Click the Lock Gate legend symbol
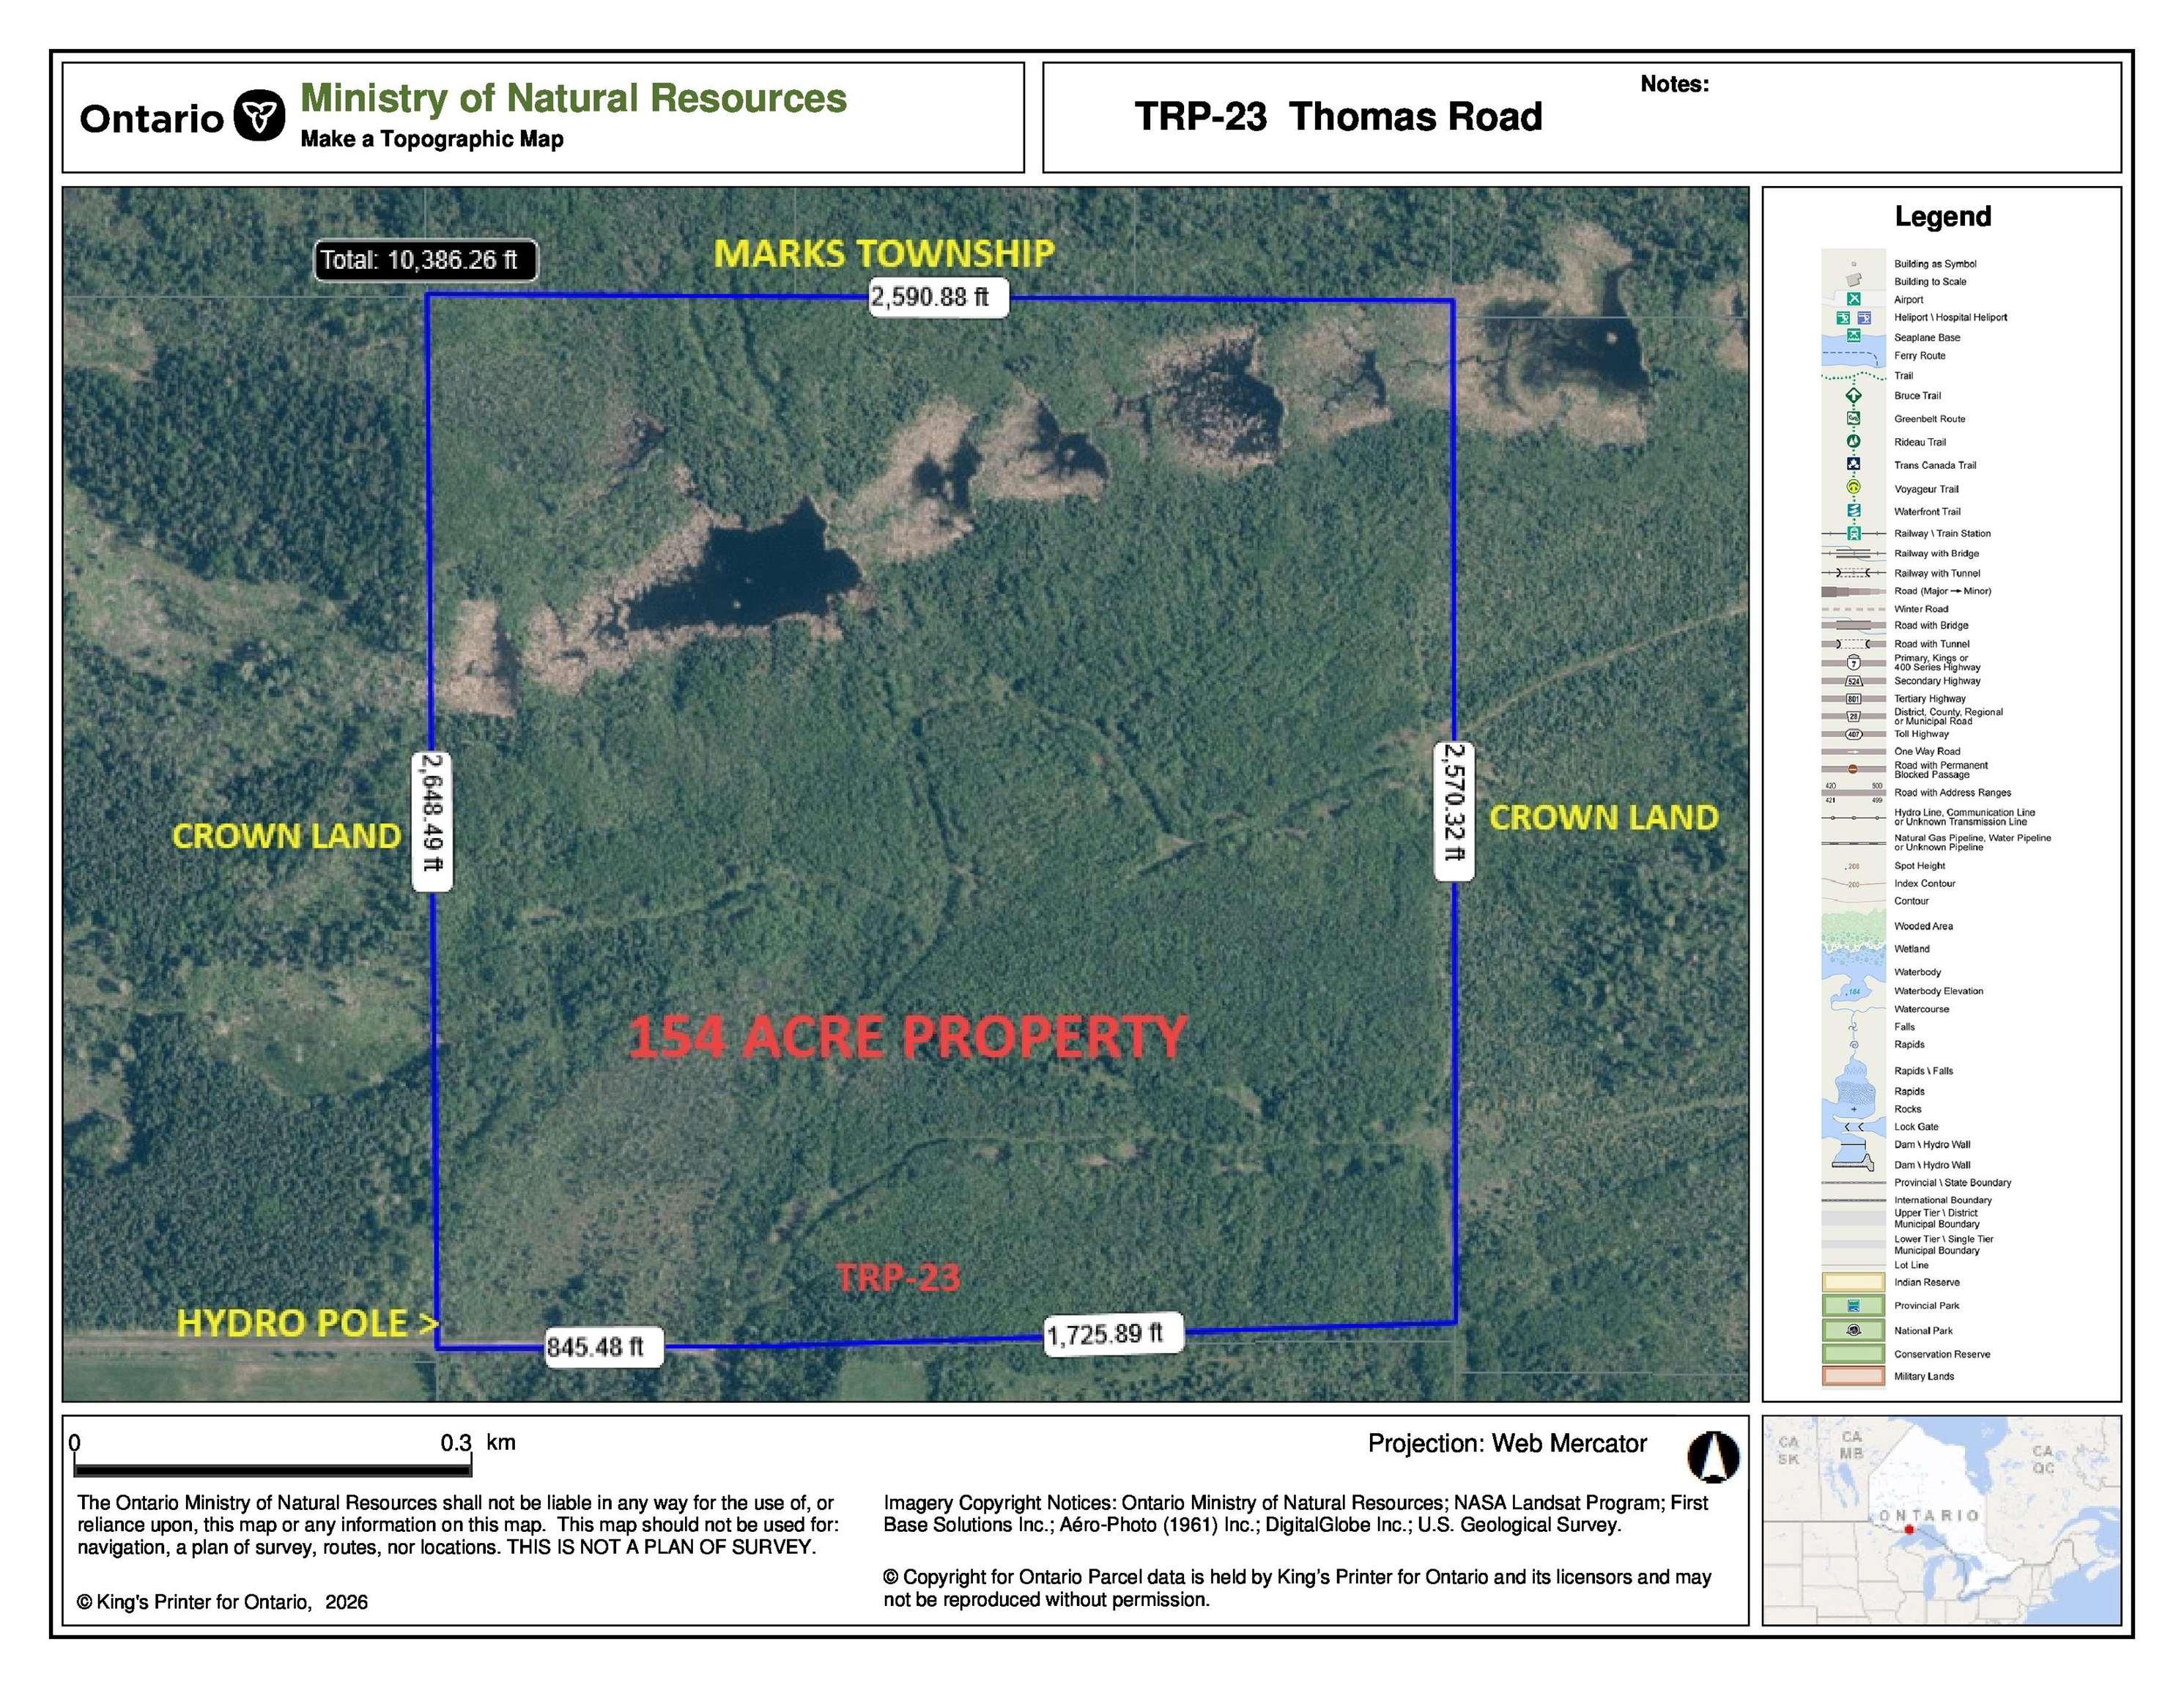This screenshot has width=2184, height=1688. point(1855,1127)
